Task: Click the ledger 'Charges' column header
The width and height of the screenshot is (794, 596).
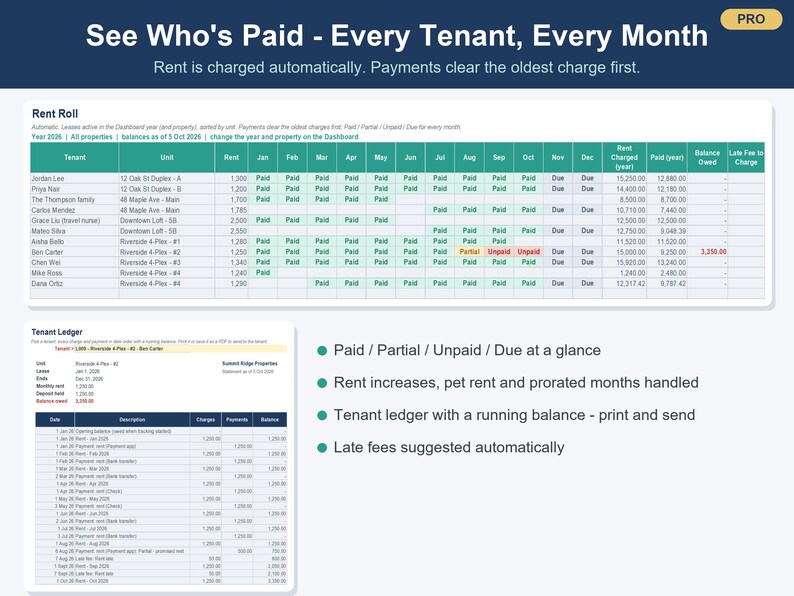Action: click(206, 420)
